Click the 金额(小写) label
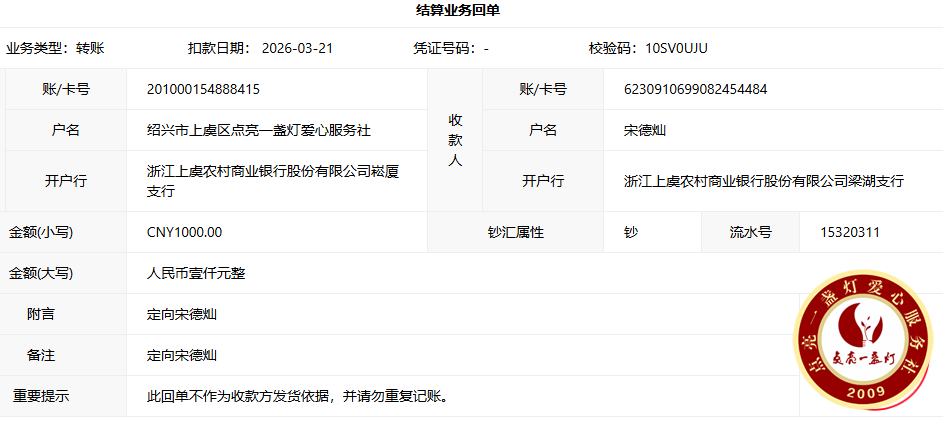The image size is (943, 421). click(41, 232)
